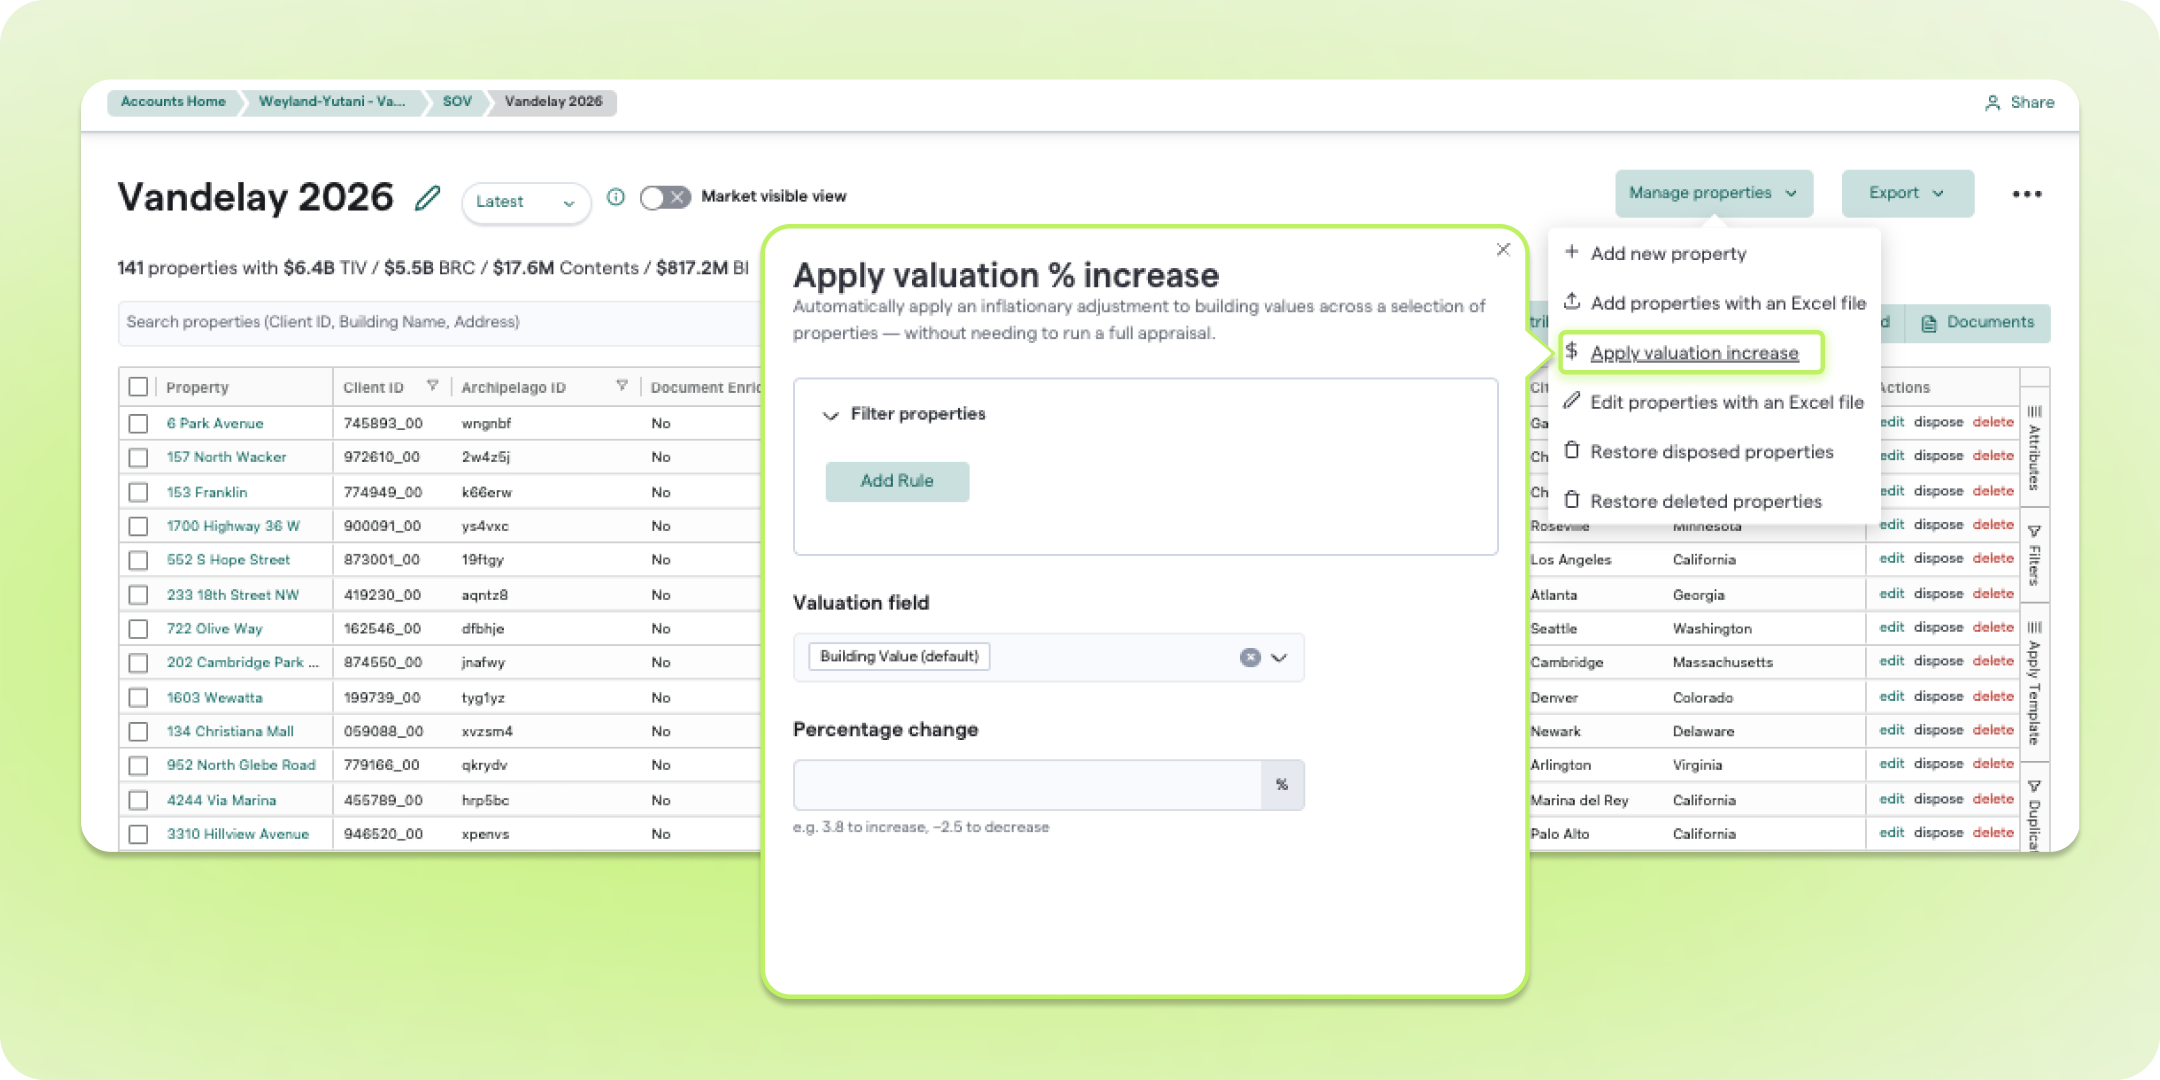
Task: Click dispose for the Cambridge row
Action: pos(1939,662)
